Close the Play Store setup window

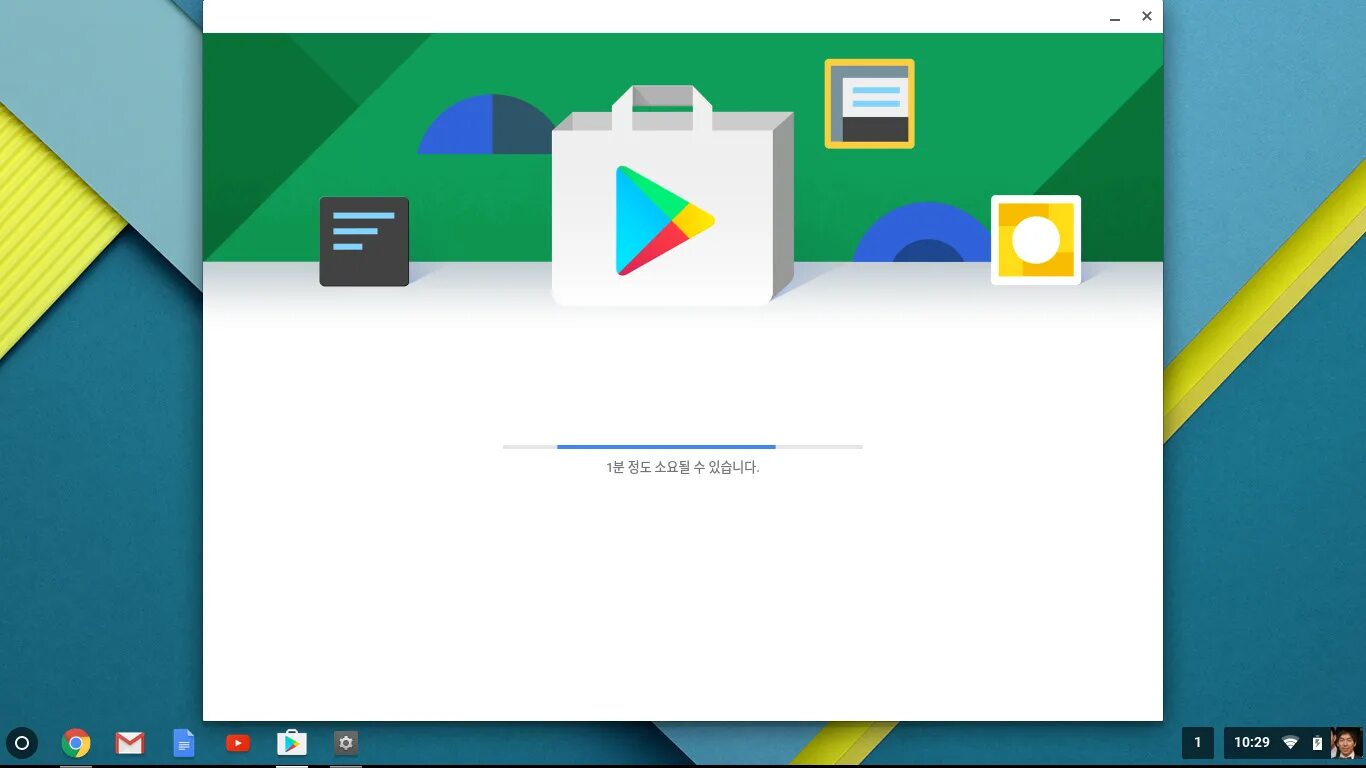pos(1147,16)
